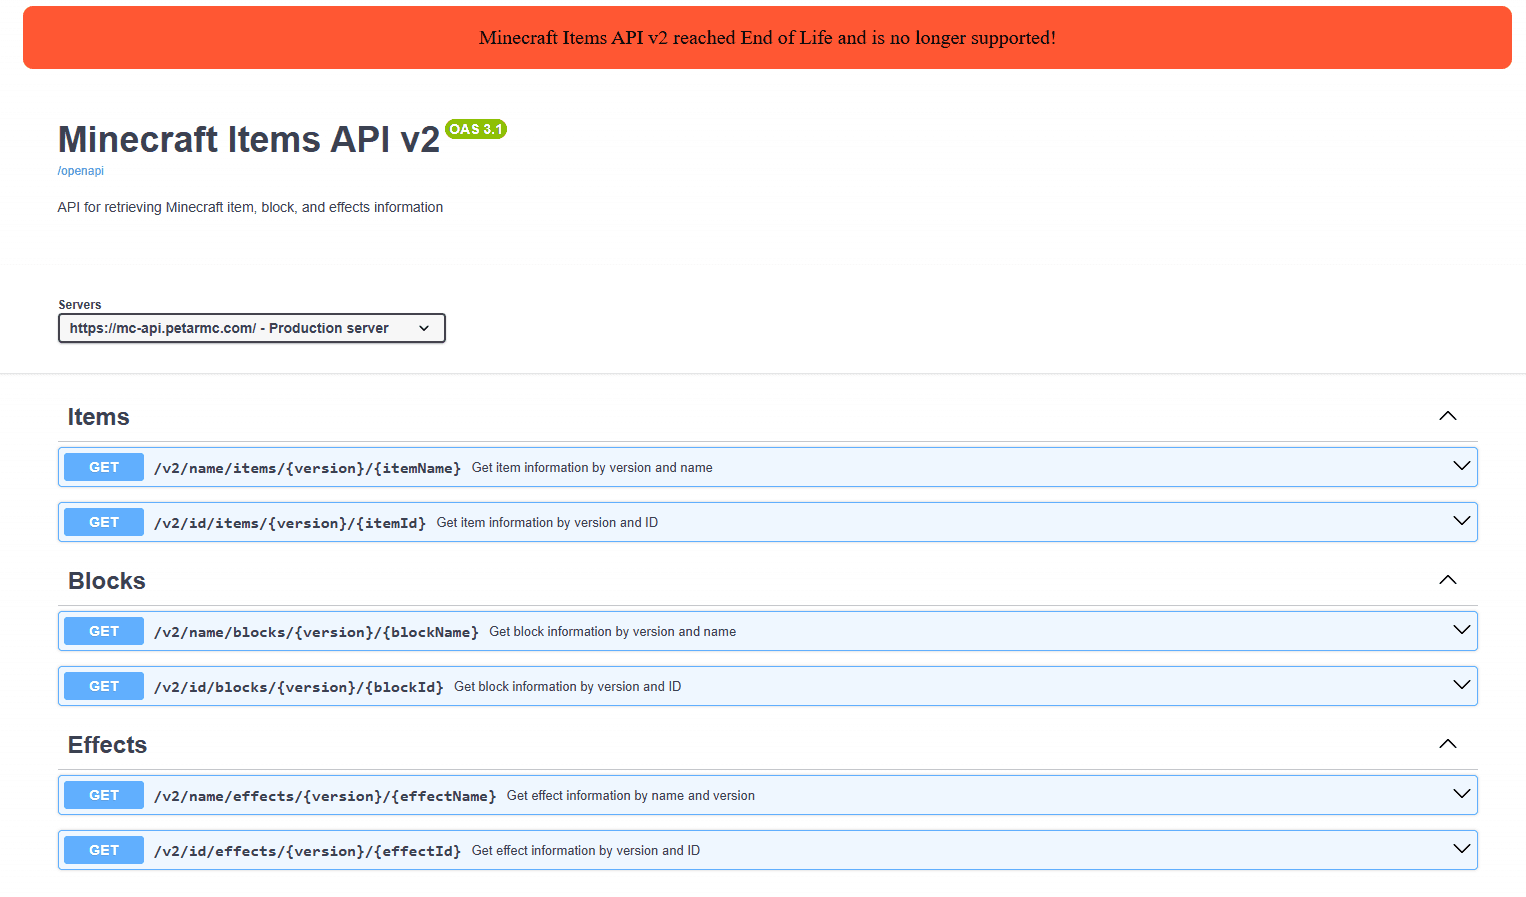This screenshot has height=897, width=1526.
Task: Open the /openapi specification link
Action: pyautogui.click(x=80, y=170)
